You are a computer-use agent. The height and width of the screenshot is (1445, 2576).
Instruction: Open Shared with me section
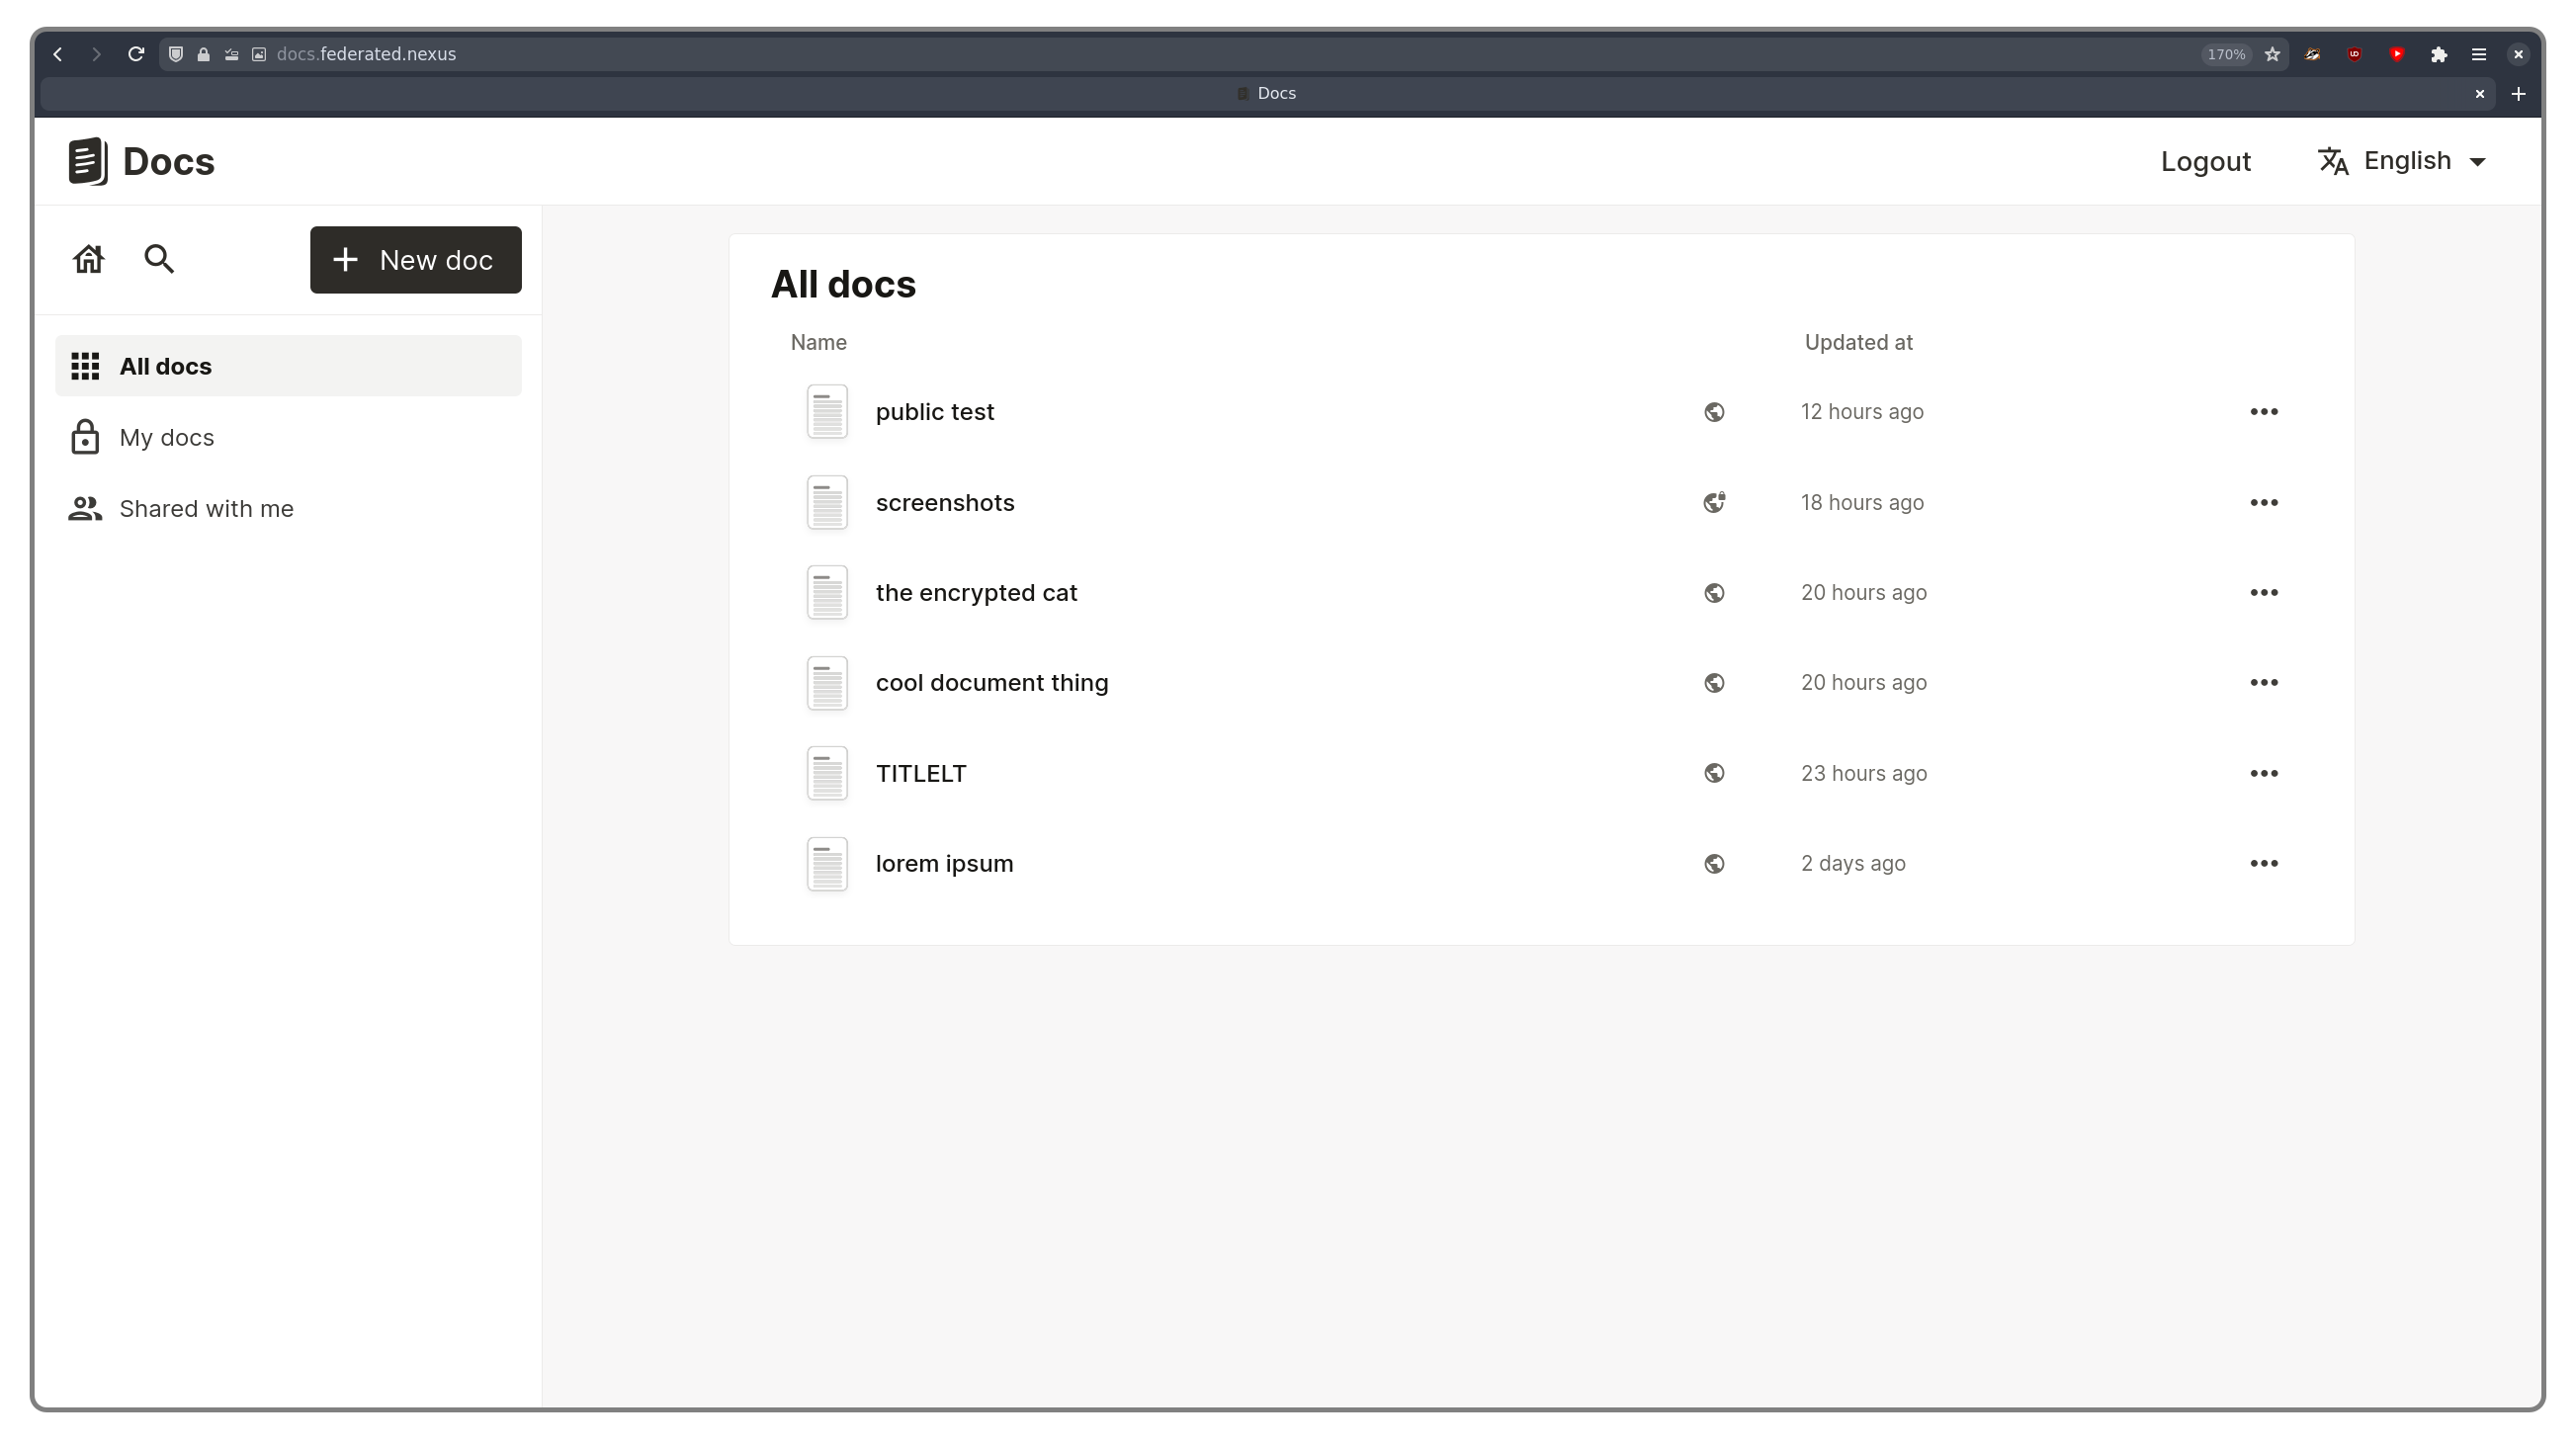[x=288, y=508]
